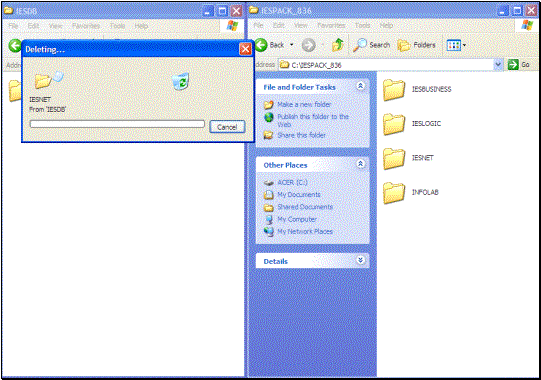Click Windows flag logo in IESPACK_836 window
The height and width of the screenshot is (380, 541).
click(527, 25)
